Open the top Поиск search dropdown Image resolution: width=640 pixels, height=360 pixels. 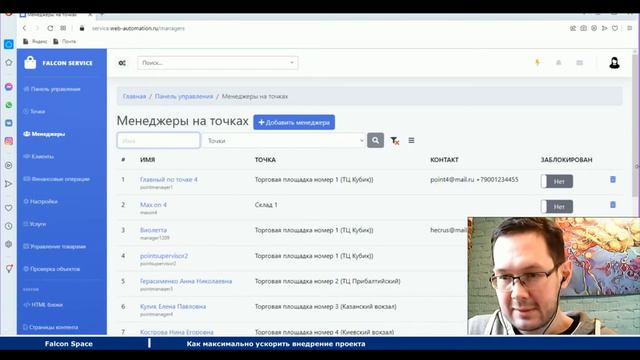point(218,63)
